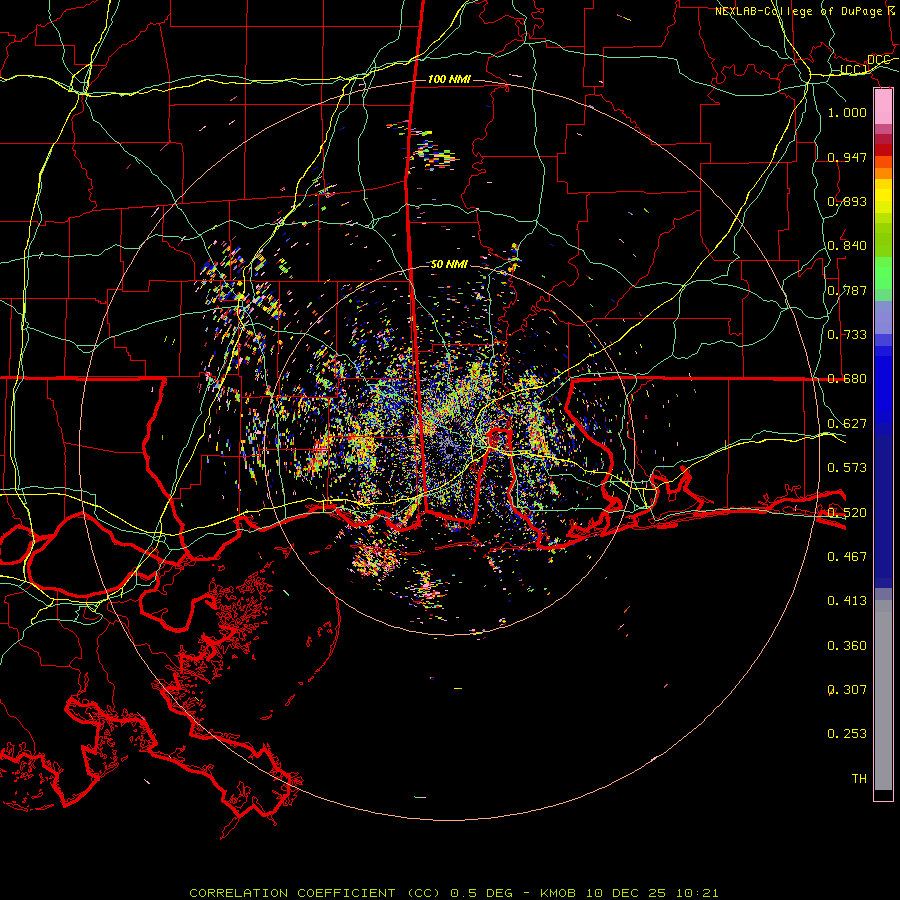Click the 0.840 scale value
900x900 pixels.
(847, 246)
